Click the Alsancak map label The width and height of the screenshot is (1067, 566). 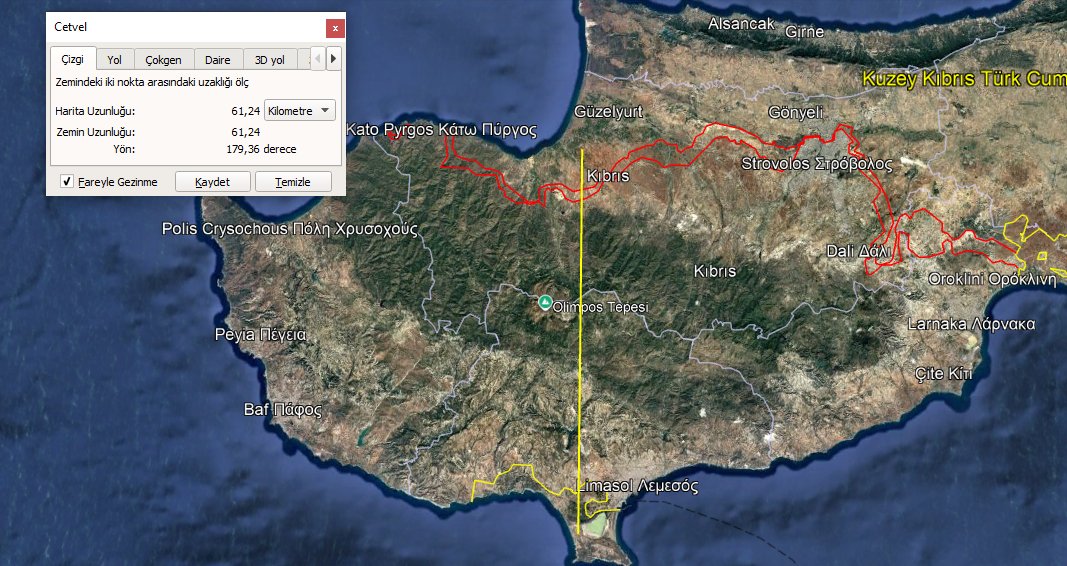pyautogui.click(x=741, y=24)
